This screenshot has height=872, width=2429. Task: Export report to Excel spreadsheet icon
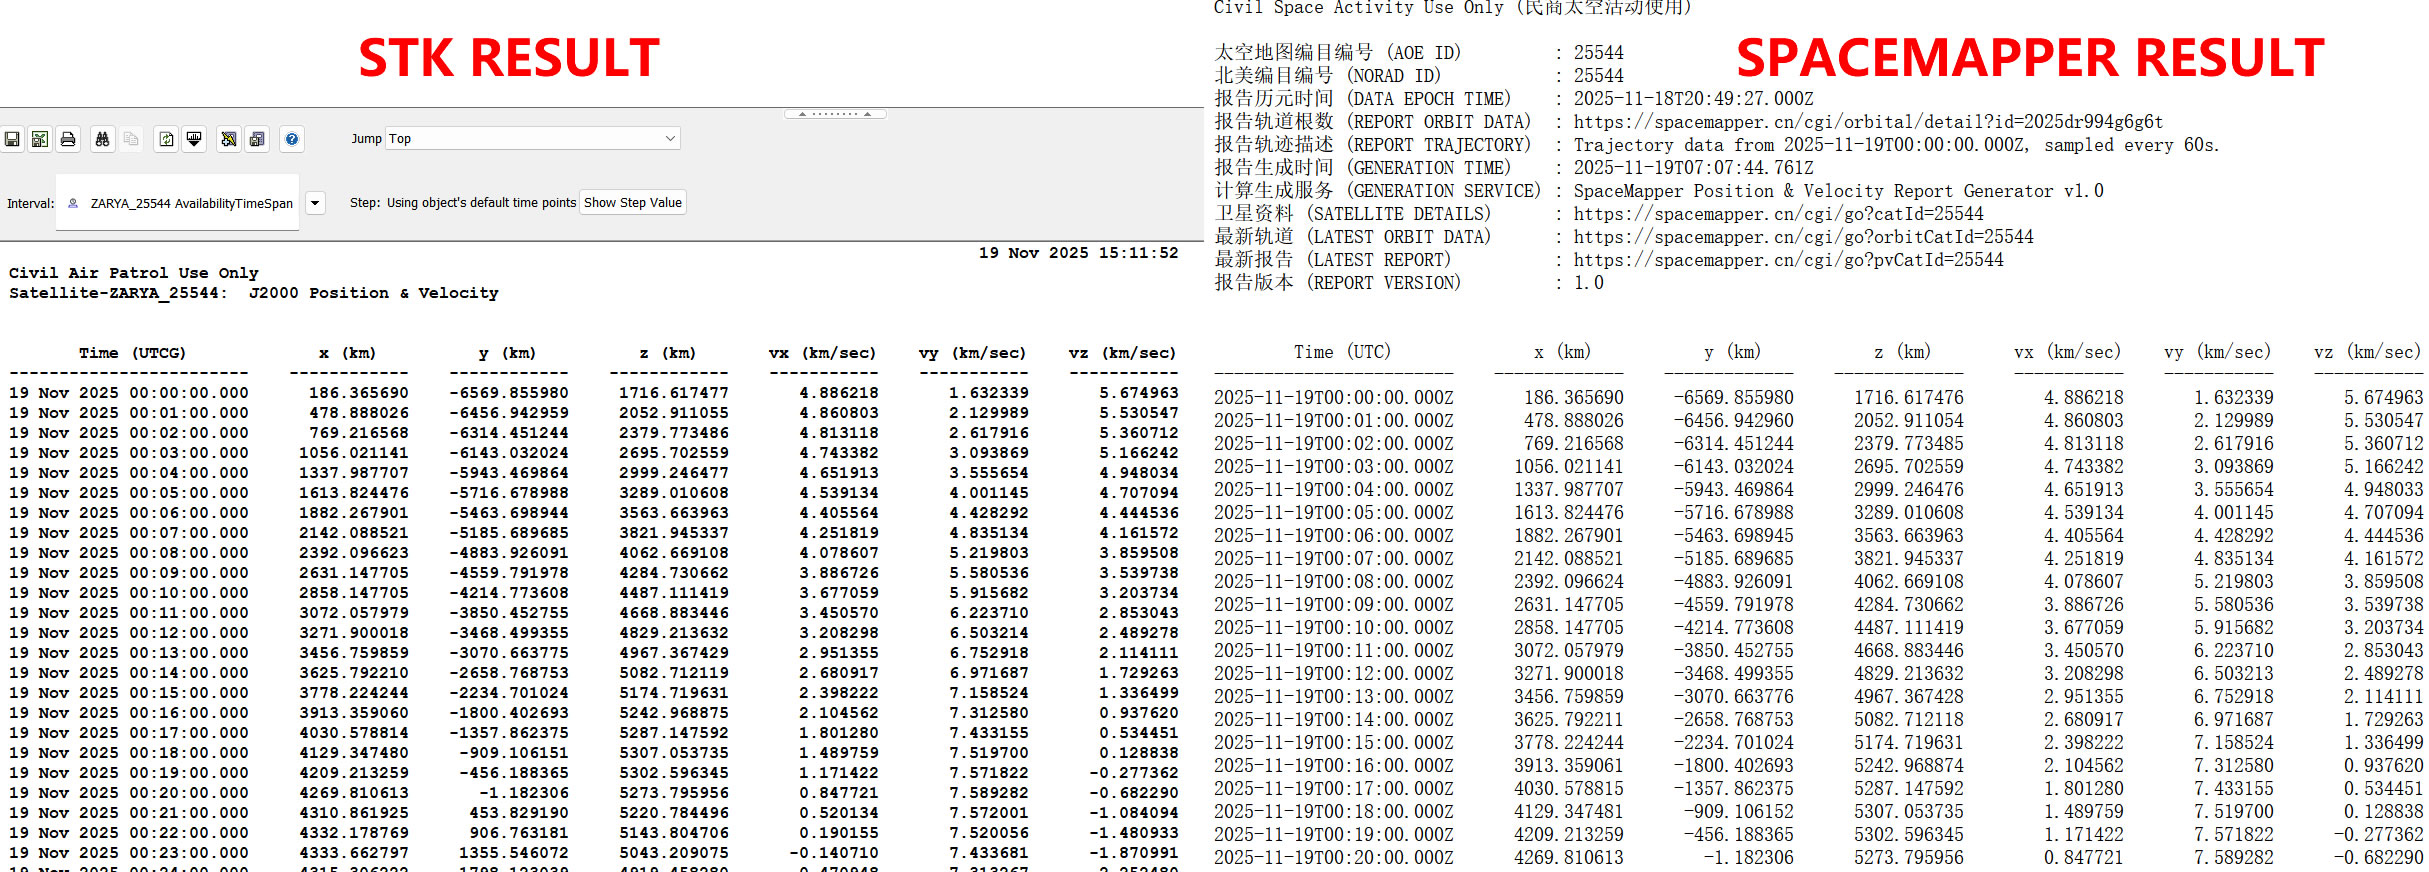click(x=40, y=139)
